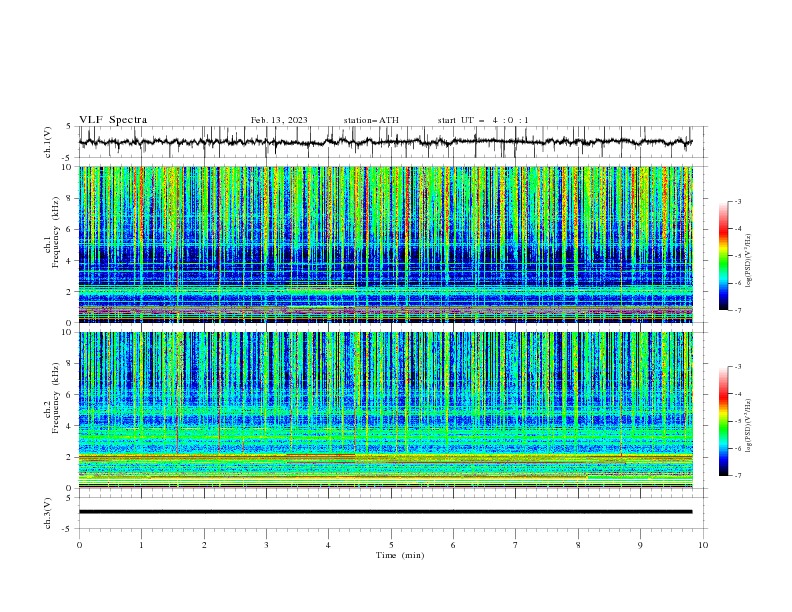
Task: Click the ch.1 spectrogram plot area
Action: [x=385, y=244]
